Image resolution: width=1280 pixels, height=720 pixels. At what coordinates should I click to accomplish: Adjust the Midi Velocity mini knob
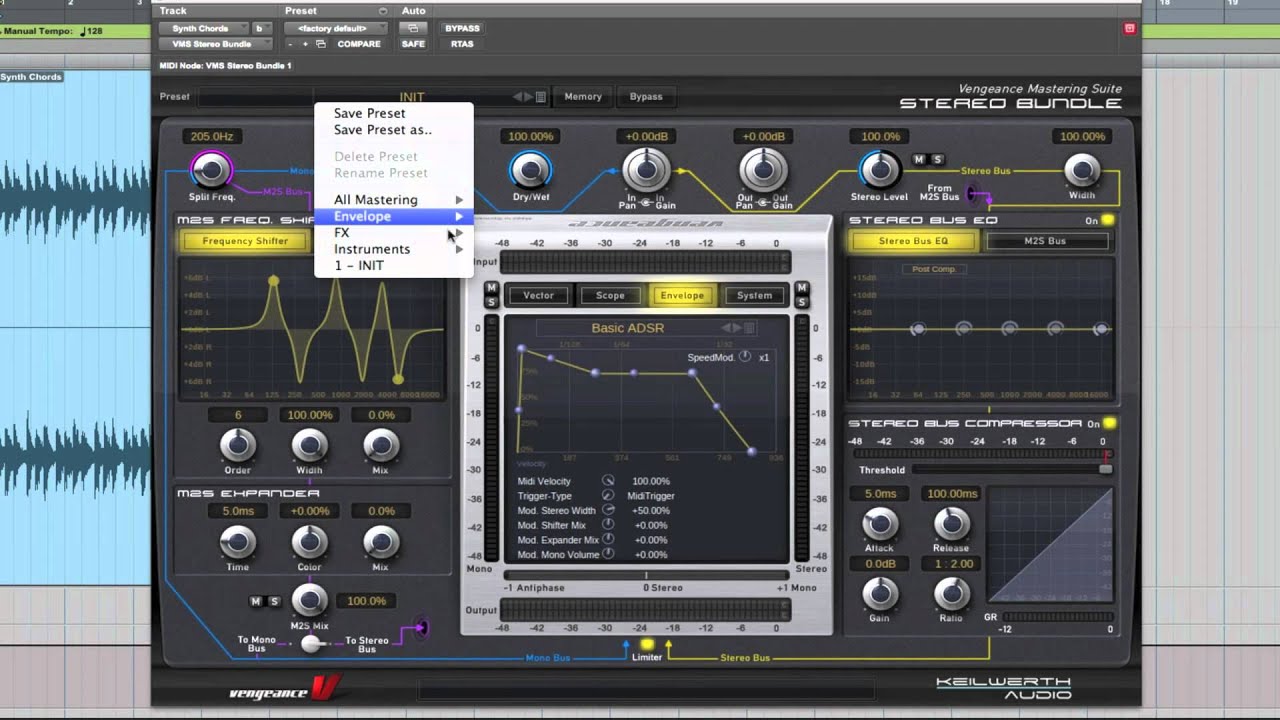[608, 481]
